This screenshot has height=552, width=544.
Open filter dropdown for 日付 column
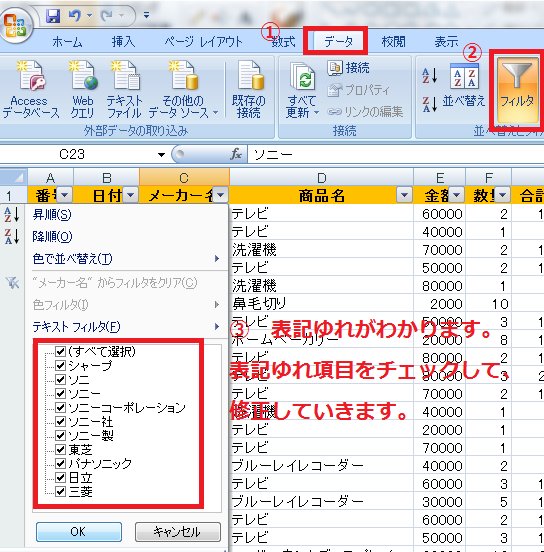(131, 195)
